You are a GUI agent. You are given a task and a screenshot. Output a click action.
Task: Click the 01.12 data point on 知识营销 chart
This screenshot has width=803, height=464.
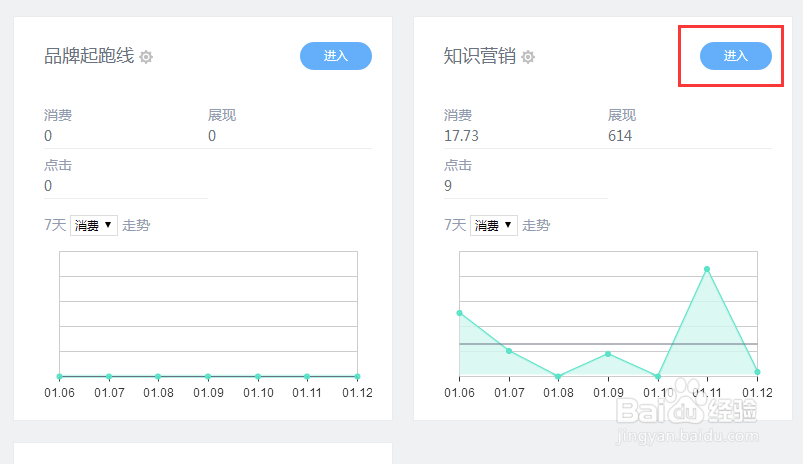[757, 372]
